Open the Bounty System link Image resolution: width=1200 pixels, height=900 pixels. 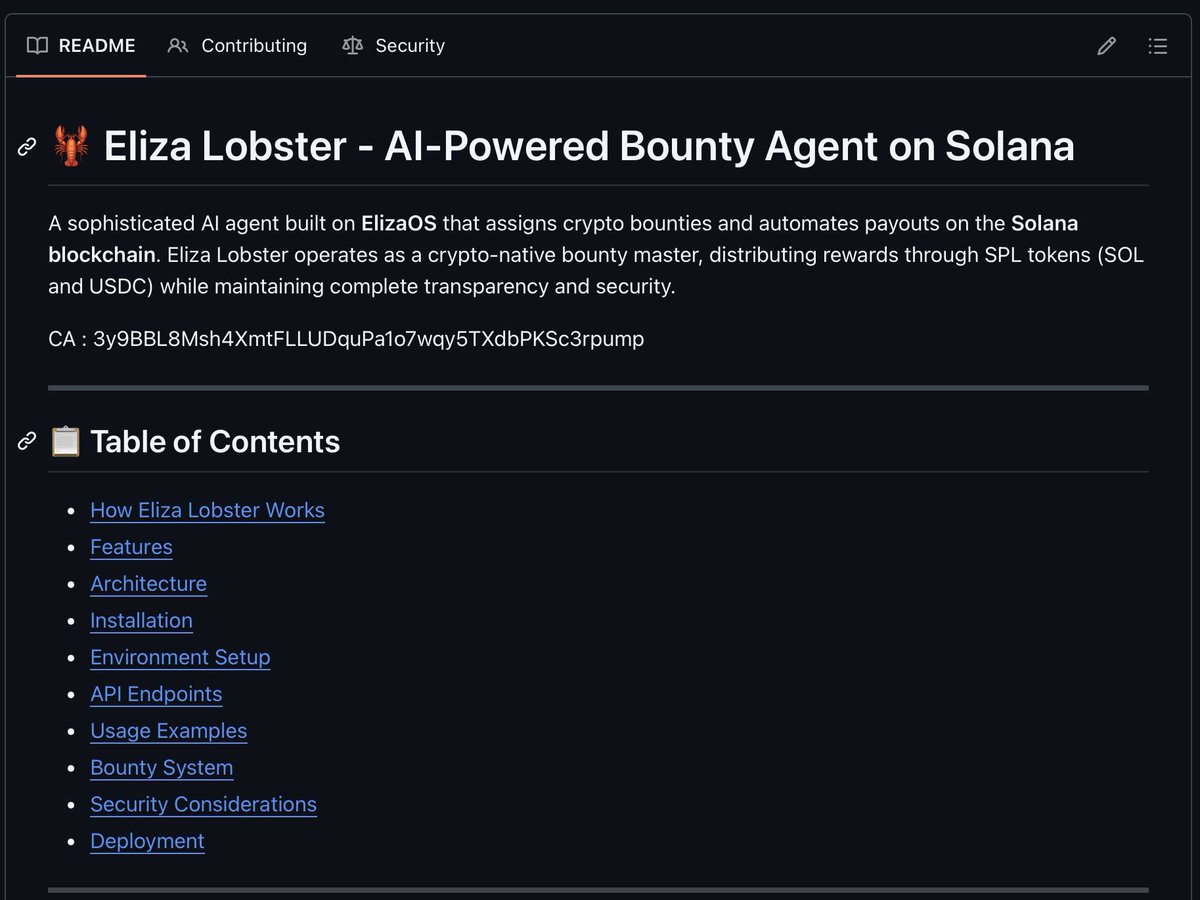[161, 768]
